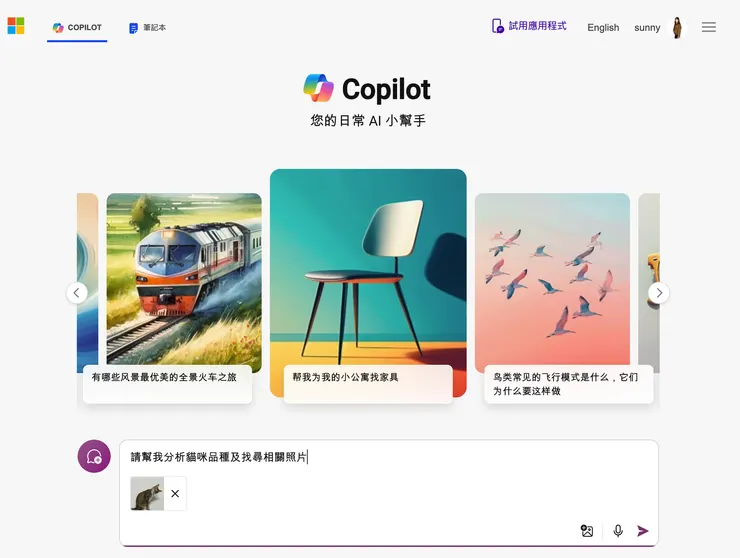The width and height of the screenshot is (740, 558).
Task: Click prompt 有哪些风景最优美的全景火车之旅
Action: [168, 384]
